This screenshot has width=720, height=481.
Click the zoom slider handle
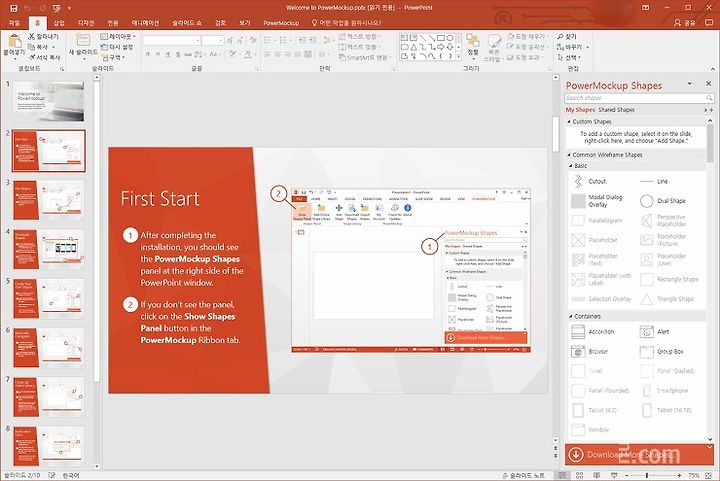pos(647,475)
